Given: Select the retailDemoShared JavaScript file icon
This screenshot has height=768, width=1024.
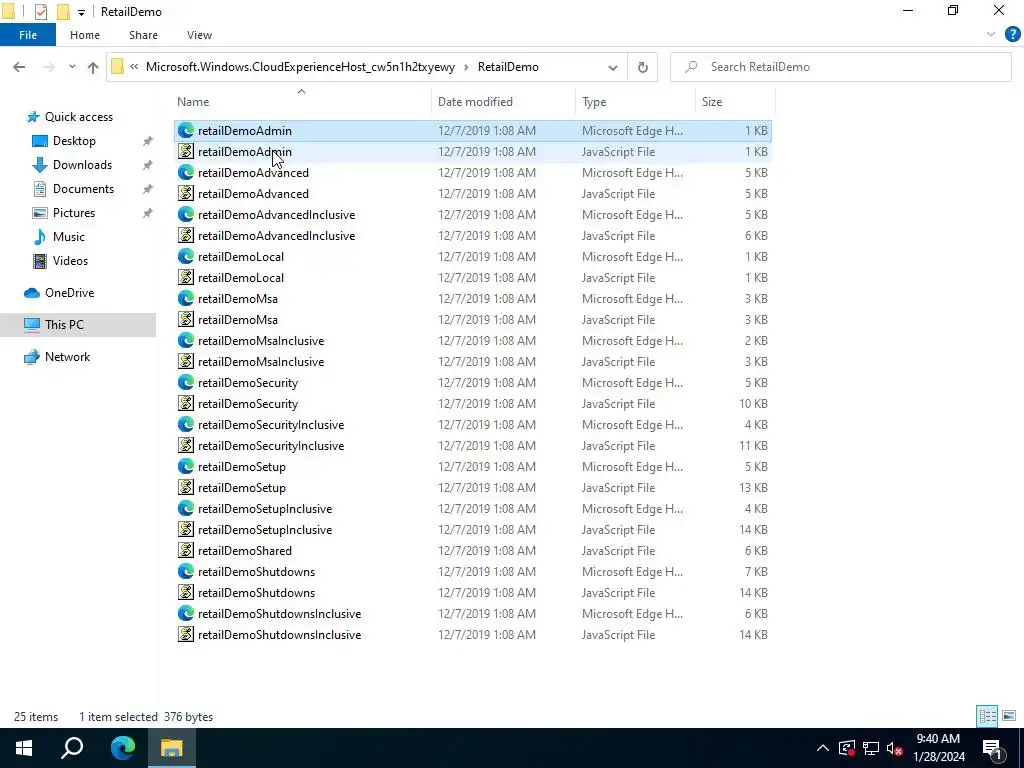Looking at the screenshot, I should [186, 551].
